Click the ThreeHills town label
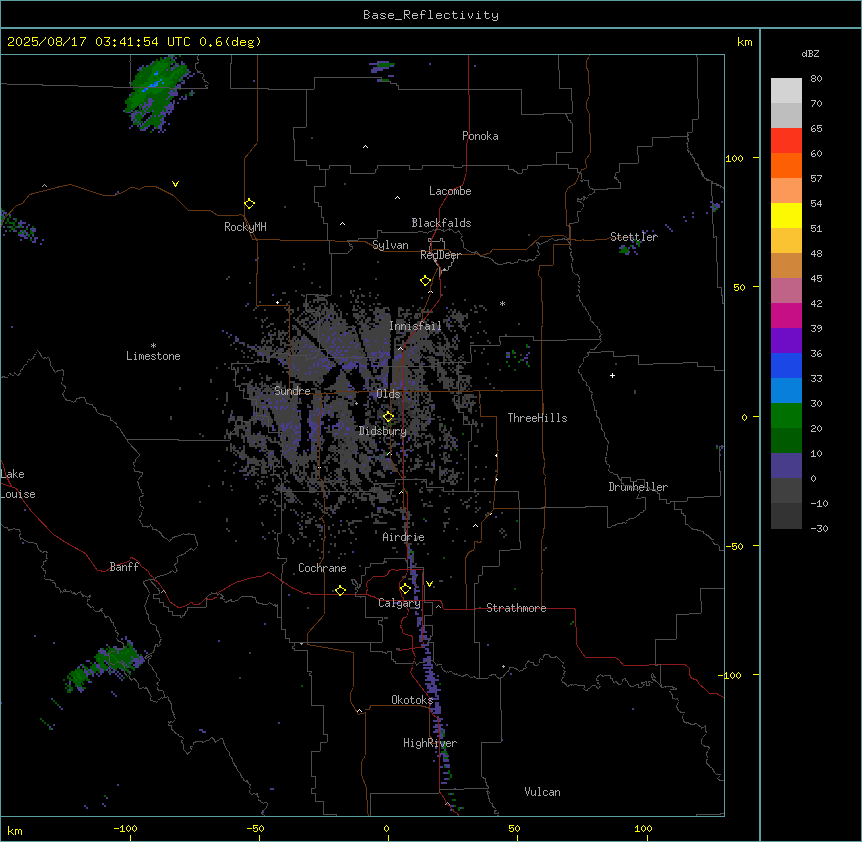862x842 pixels. [537, 418]
